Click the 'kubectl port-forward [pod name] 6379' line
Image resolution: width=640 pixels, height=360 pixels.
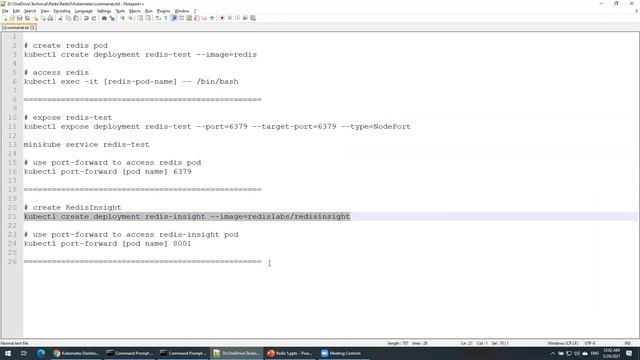tap(107, 171)
